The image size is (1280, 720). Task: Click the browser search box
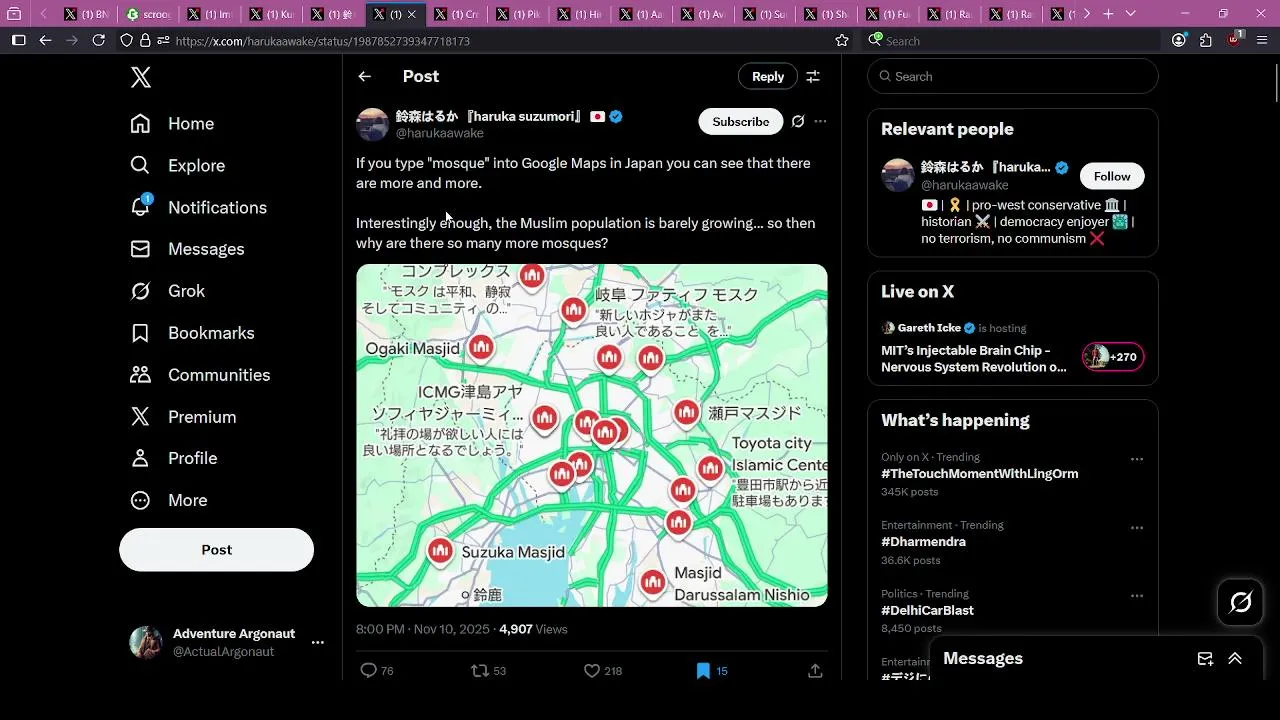click(x=1012, y=40)
